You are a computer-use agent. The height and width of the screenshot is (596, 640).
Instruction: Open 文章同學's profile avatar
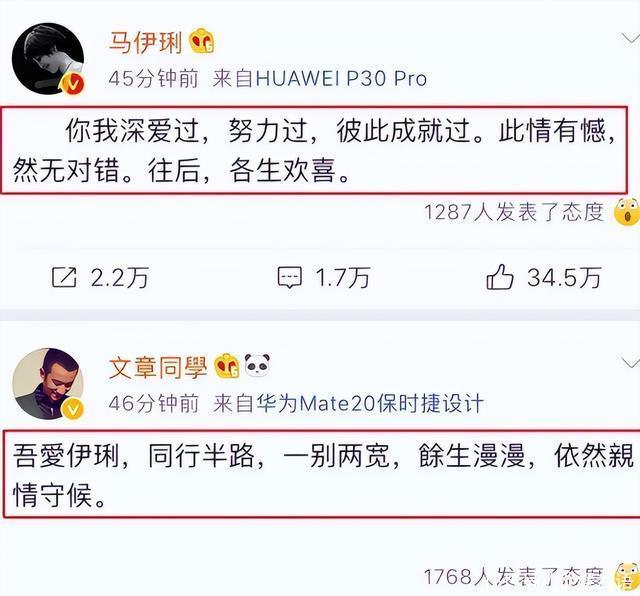point(48,384)
